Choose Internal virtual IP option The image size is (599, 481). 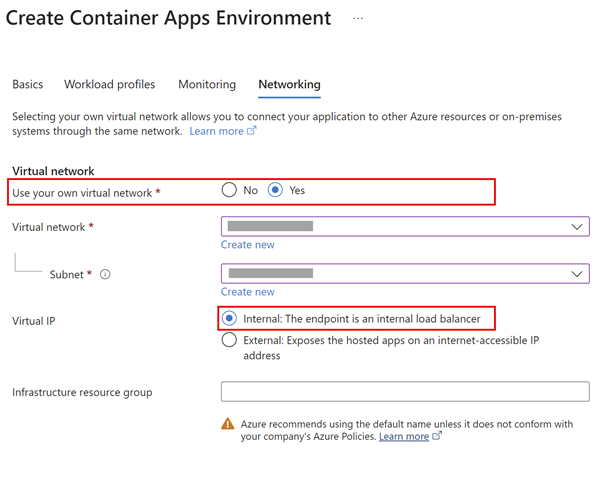[229, 318]
